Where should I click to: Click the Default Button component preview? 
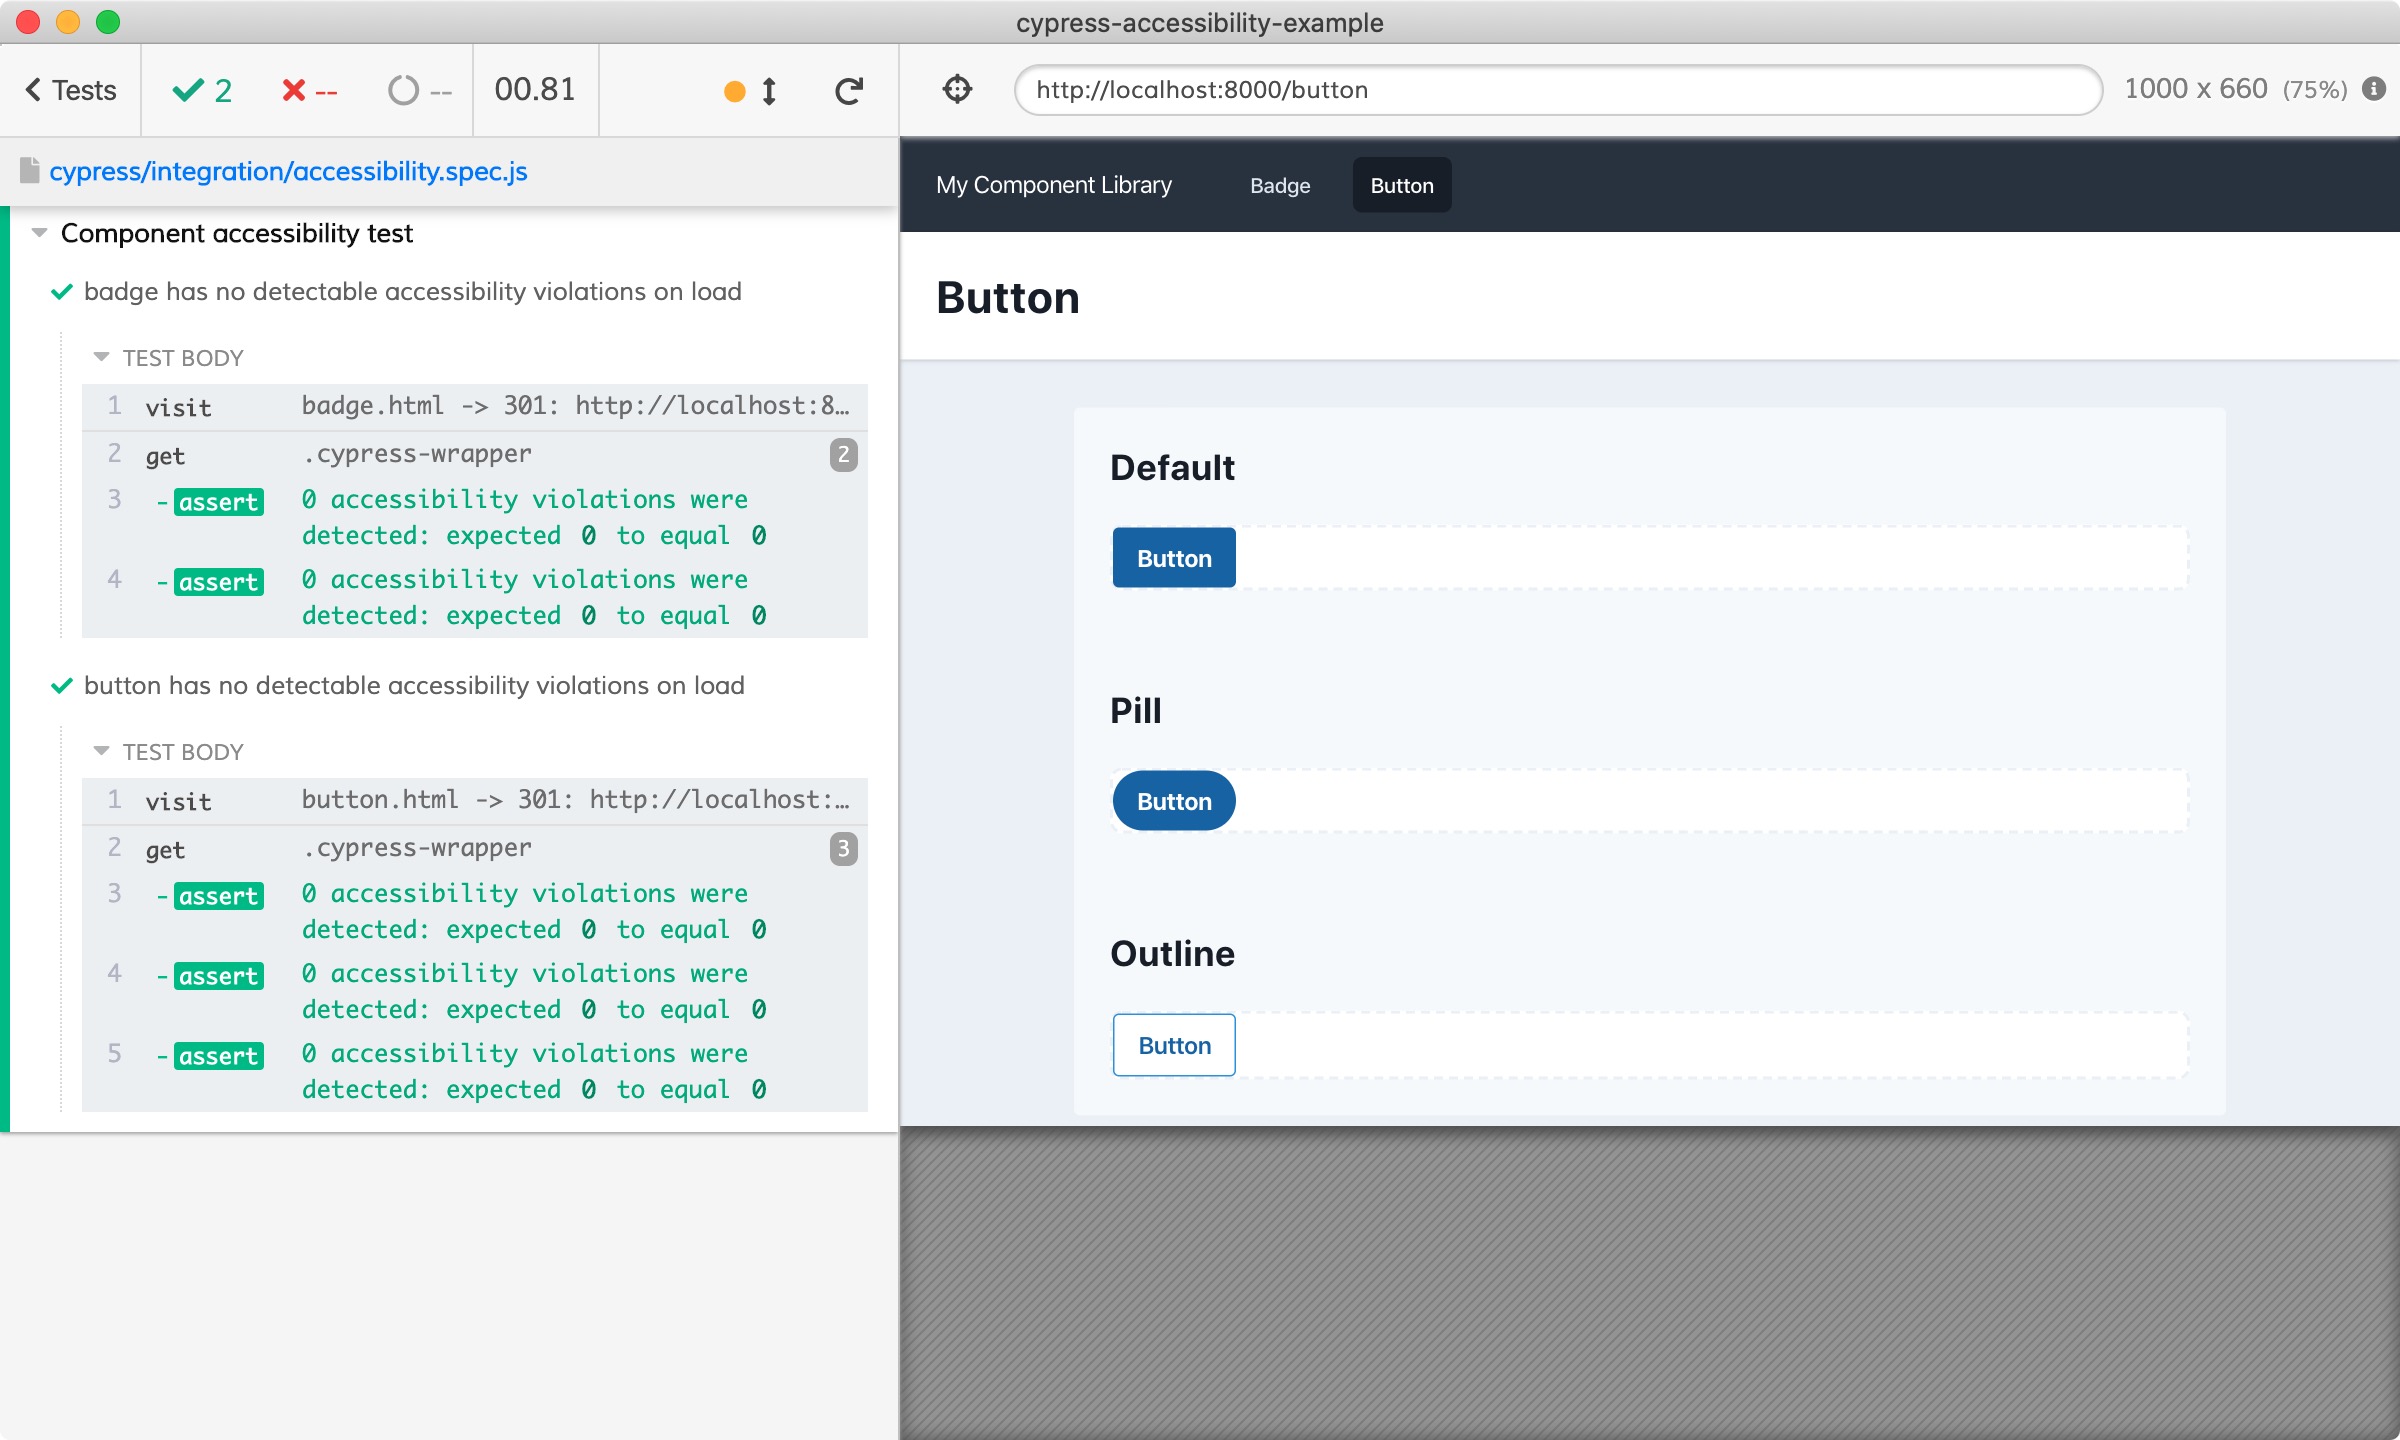click(1173, 557)
